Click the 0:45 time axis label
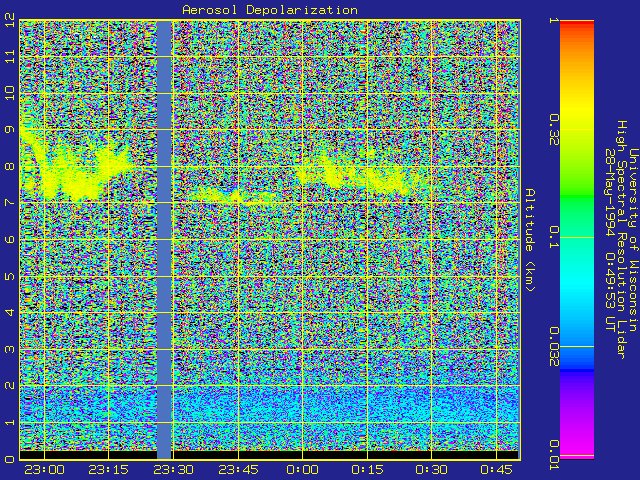 [496, 469]
